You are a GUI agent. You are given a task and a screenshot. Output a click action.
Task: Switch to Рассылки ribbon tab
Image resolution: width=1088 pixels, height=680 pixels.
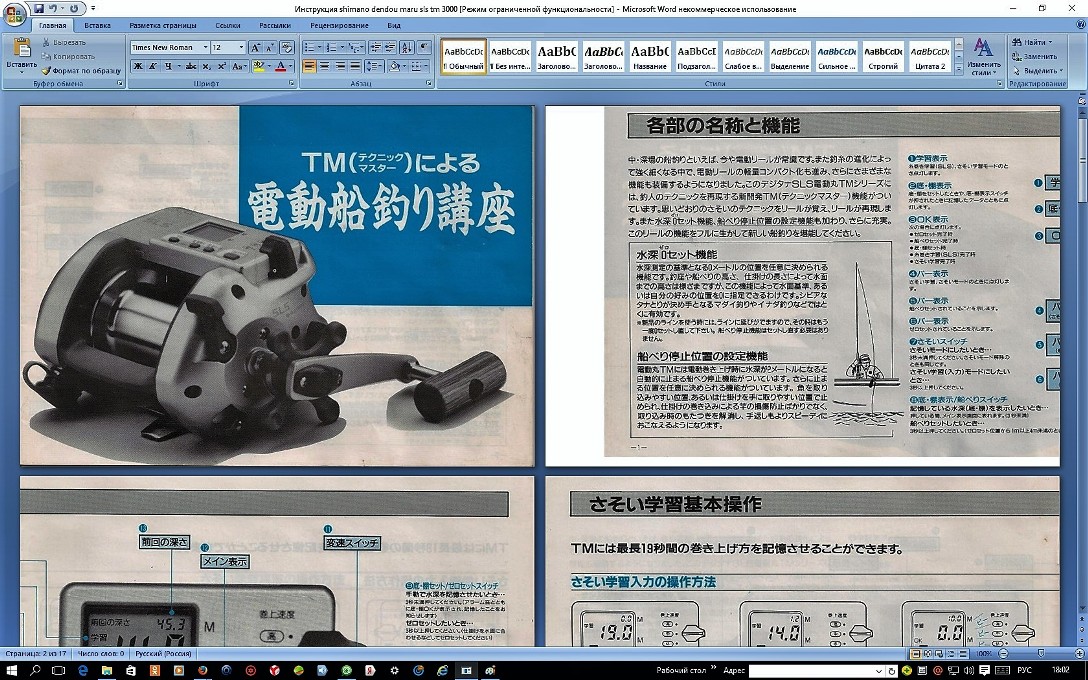(x=275, y=26)
